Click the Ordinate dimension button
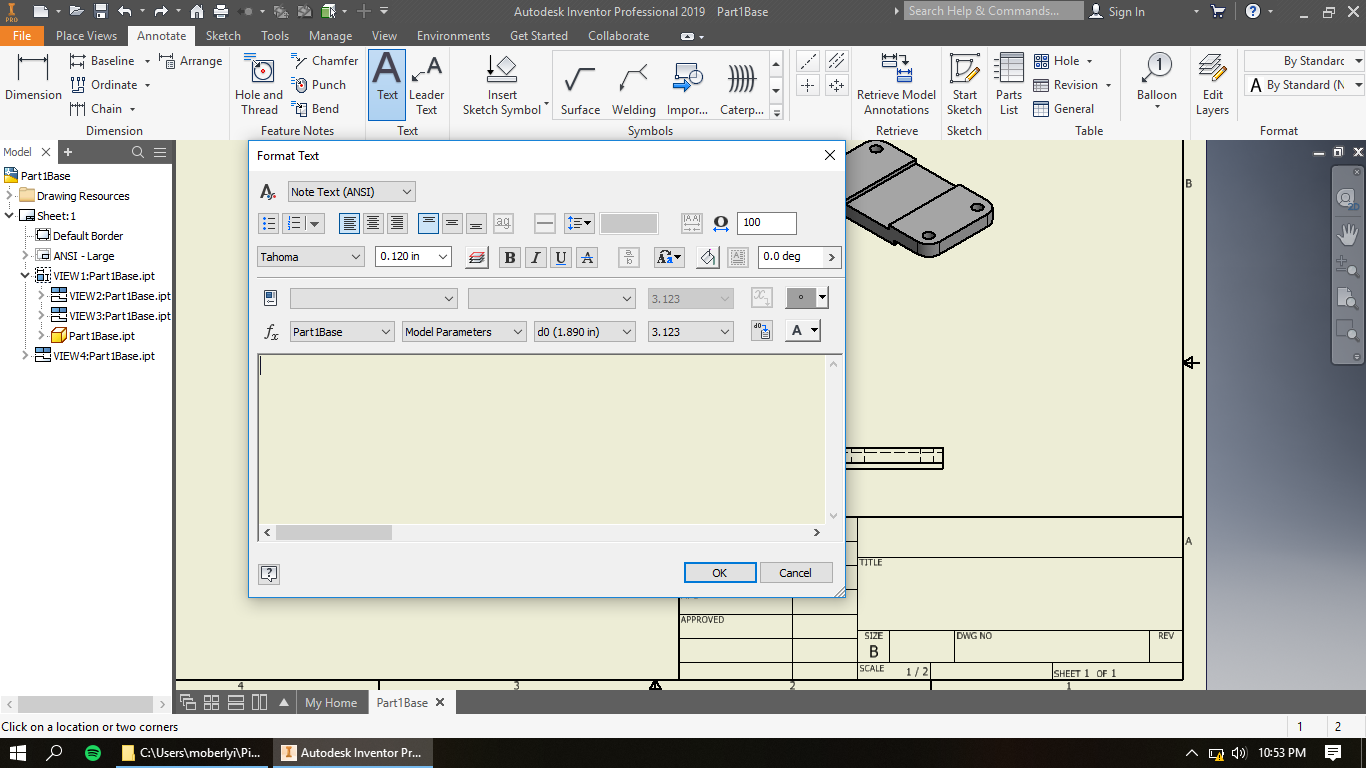 pos(104,85)
